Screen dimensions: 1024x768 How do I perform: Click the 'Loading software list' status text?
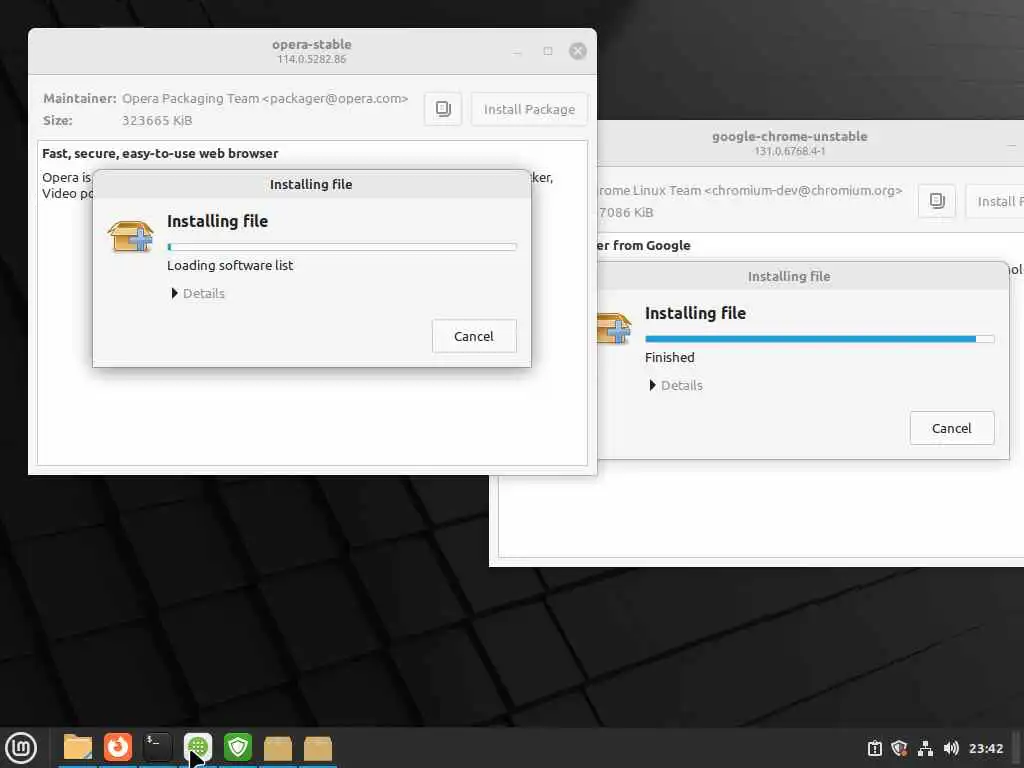point(230,266)
